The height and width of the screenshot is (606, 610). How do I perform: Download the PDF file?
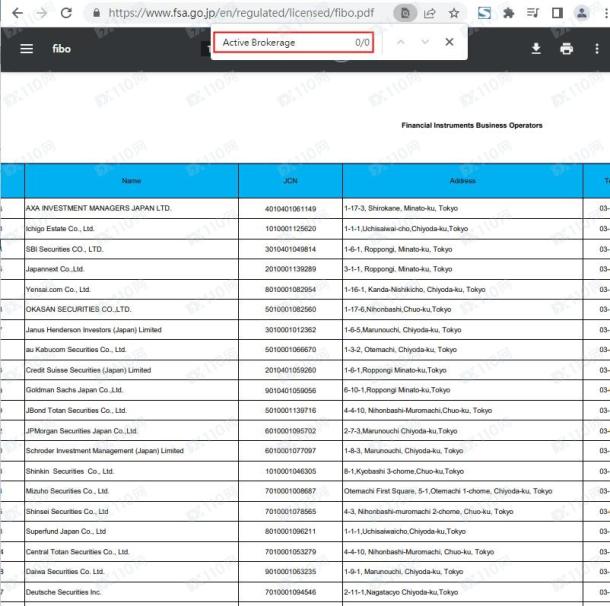point(536,49)
